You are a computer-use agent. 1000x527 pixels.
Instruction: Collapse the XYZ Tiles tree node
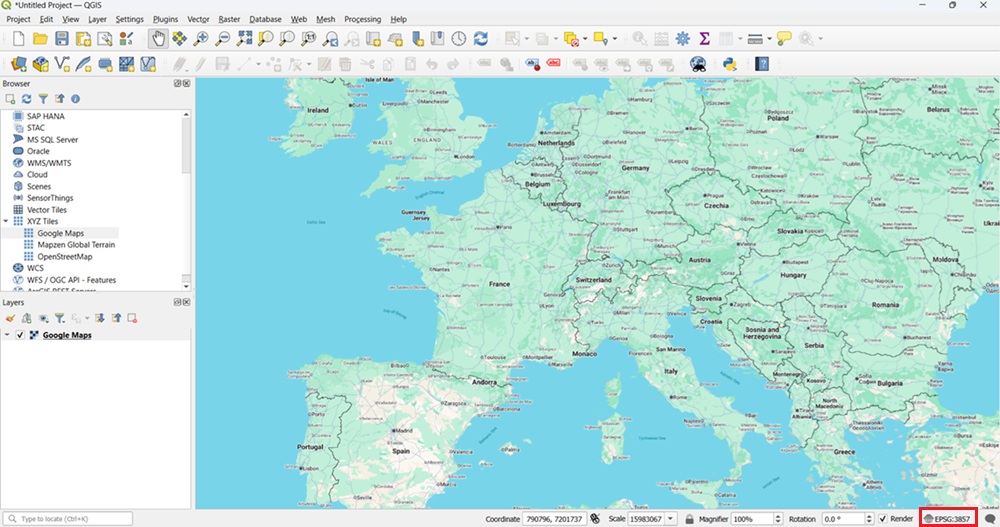[6, 221]
